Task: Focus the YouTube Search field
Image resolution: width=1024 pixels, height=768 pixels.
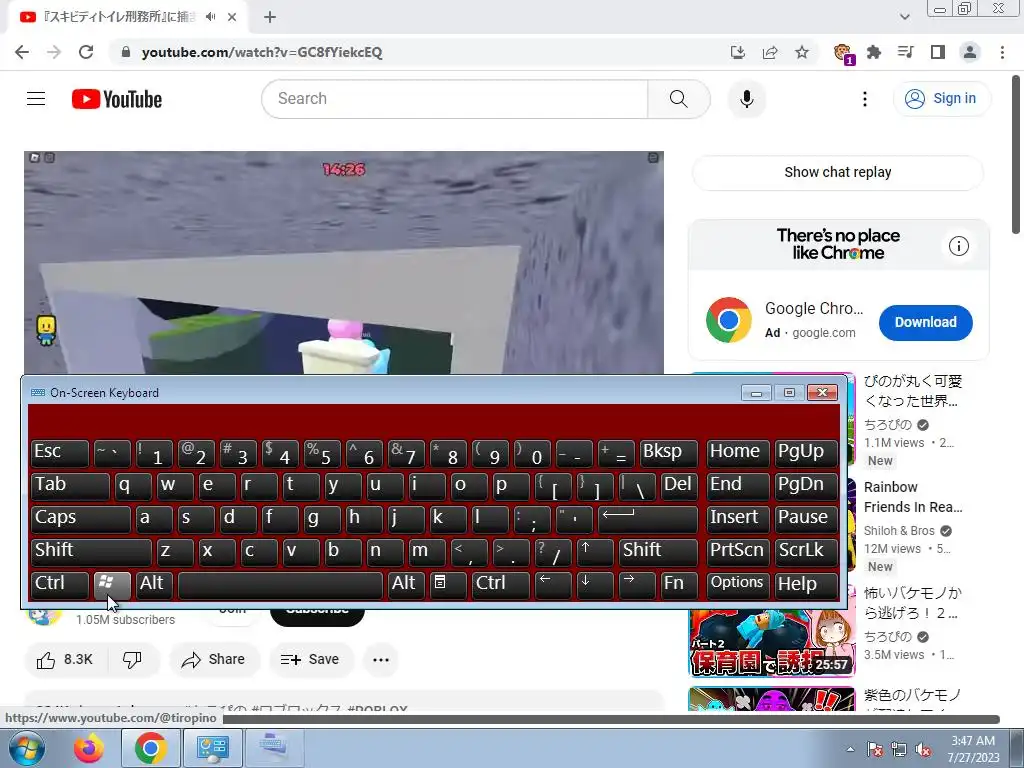Action: coord(456,99)
